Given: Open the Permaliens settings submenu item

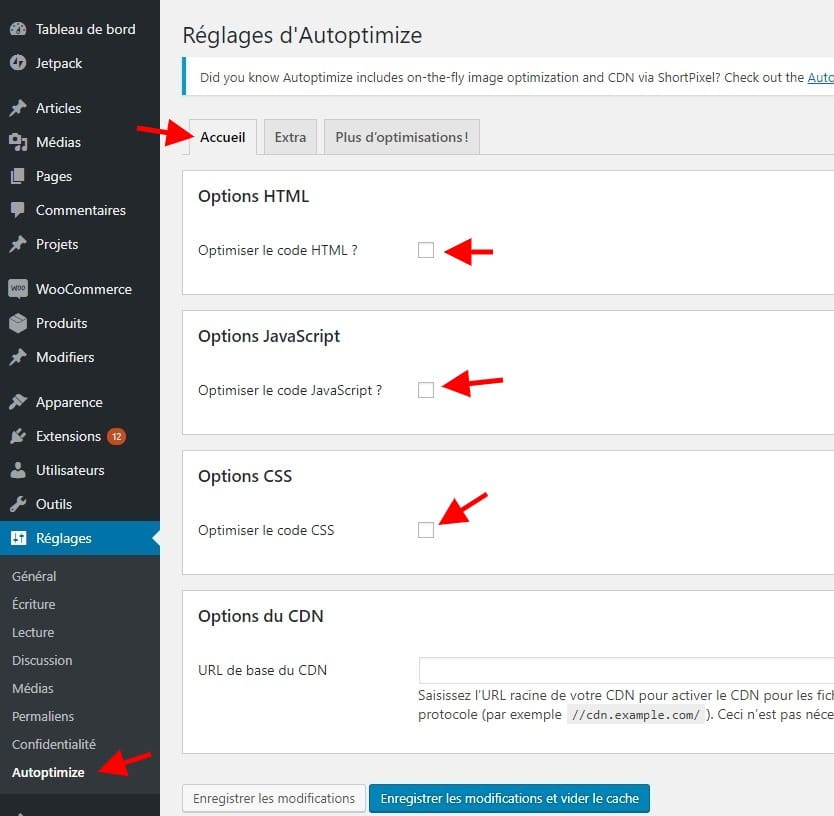Looking at the screenshot, I should pyautogui.click(x=43, y=716).
